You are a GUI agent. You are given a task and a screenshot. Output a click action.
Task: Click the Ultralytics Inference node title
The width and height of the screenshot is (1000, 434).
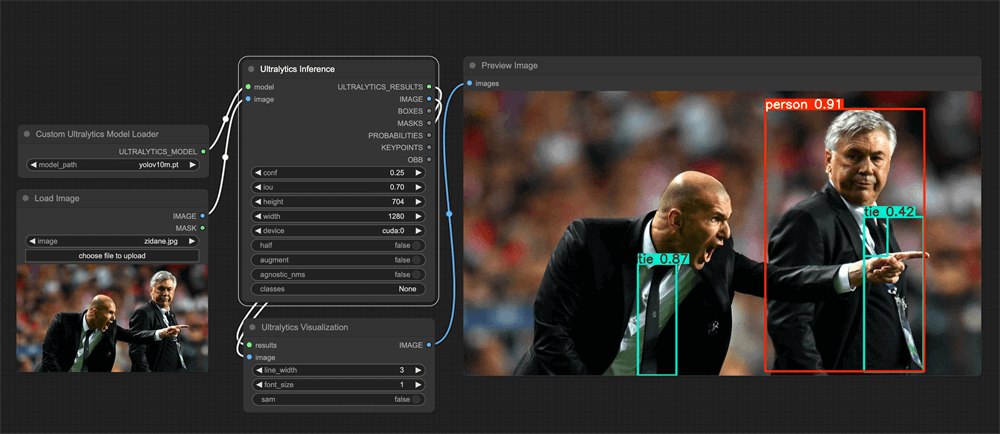tap(297, 69)
